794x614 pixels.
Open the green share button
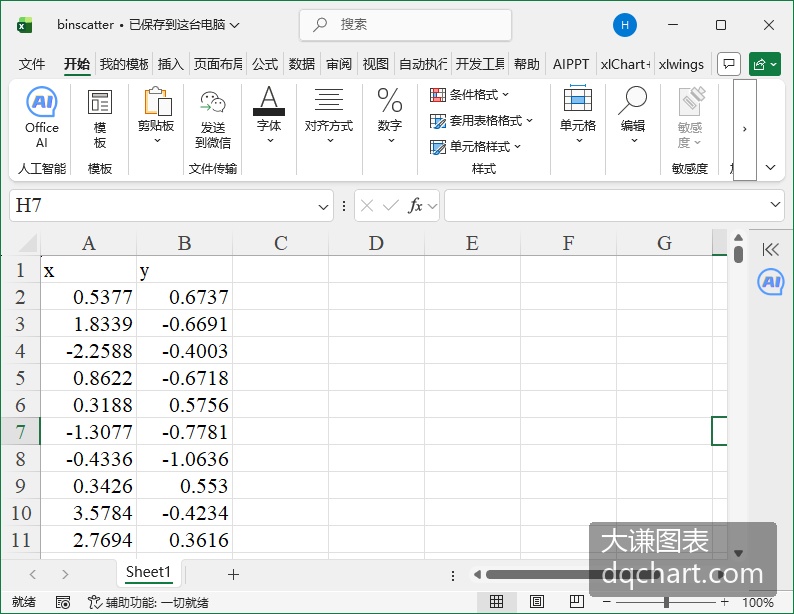(x=765, y=64)
